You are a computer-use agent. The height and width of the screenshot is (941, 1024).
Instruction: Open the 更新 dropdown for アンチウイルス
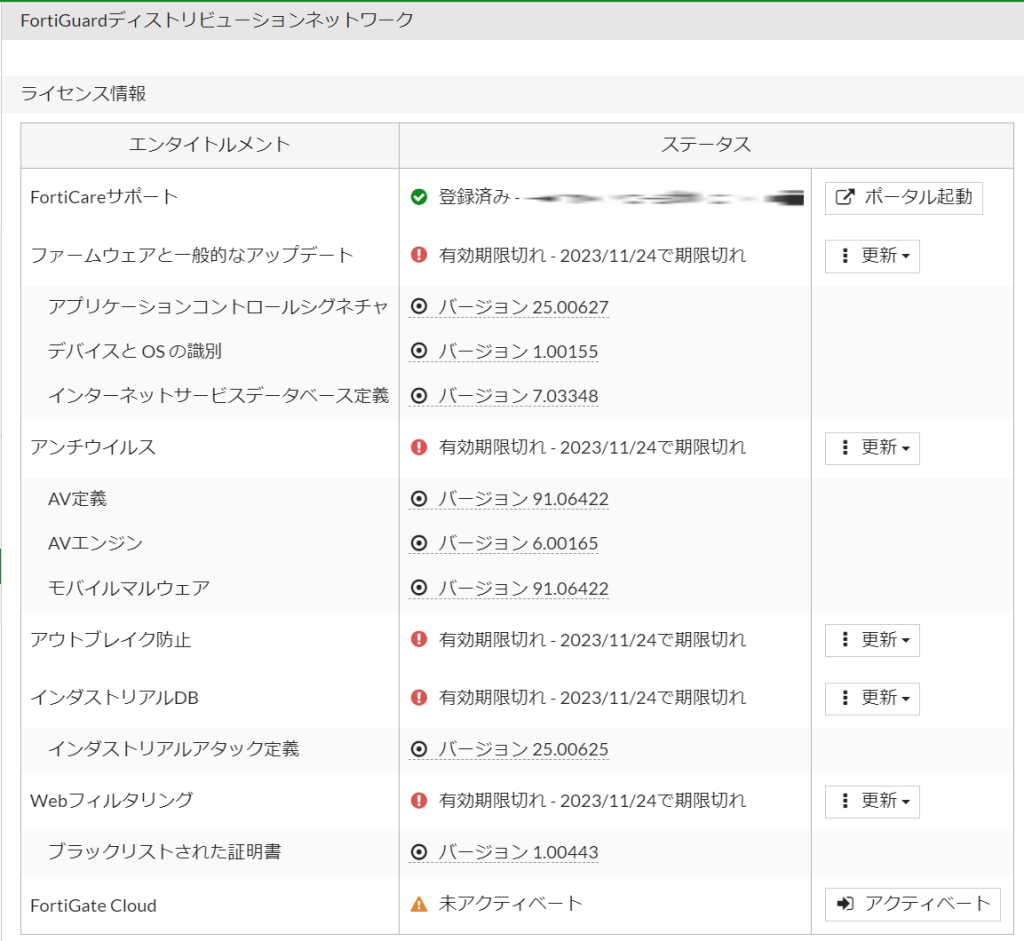[871, 448]
